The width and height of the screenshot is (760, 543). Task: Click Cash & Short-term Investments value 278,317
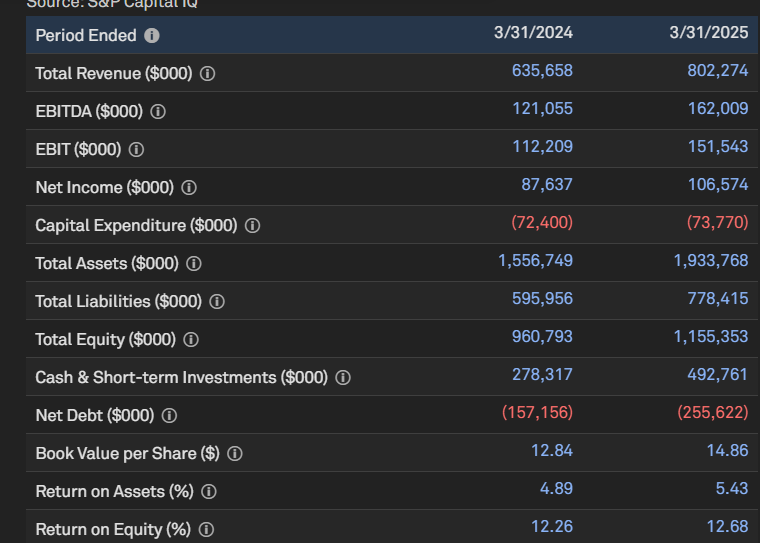[542, 375]
